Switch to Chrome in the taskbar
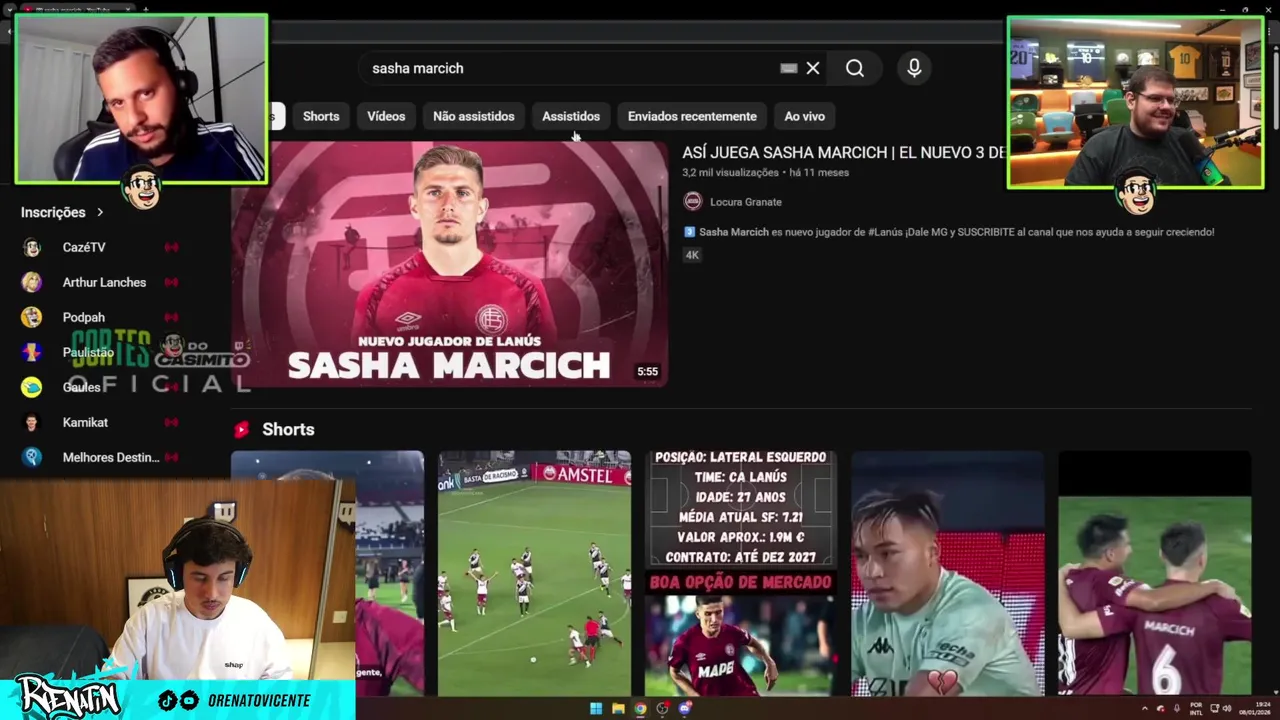Image resolution: width=1280 pixels, height=720 pixels. click(640, 708)
